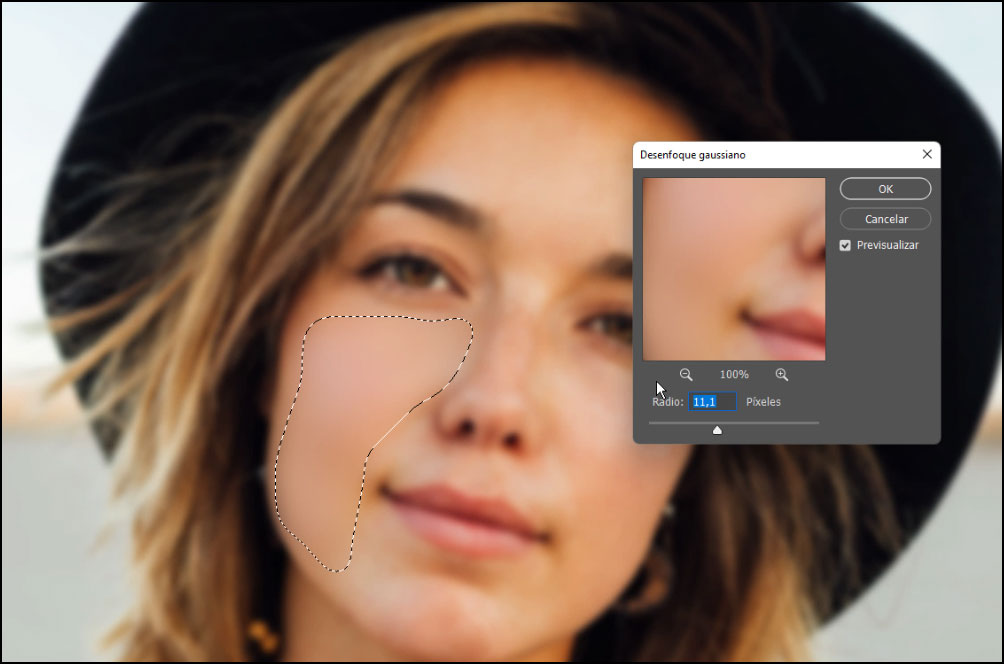Click the Radio value input field
The height and width of the screenshot is (664, 1004).
click(x=712, y=401)
